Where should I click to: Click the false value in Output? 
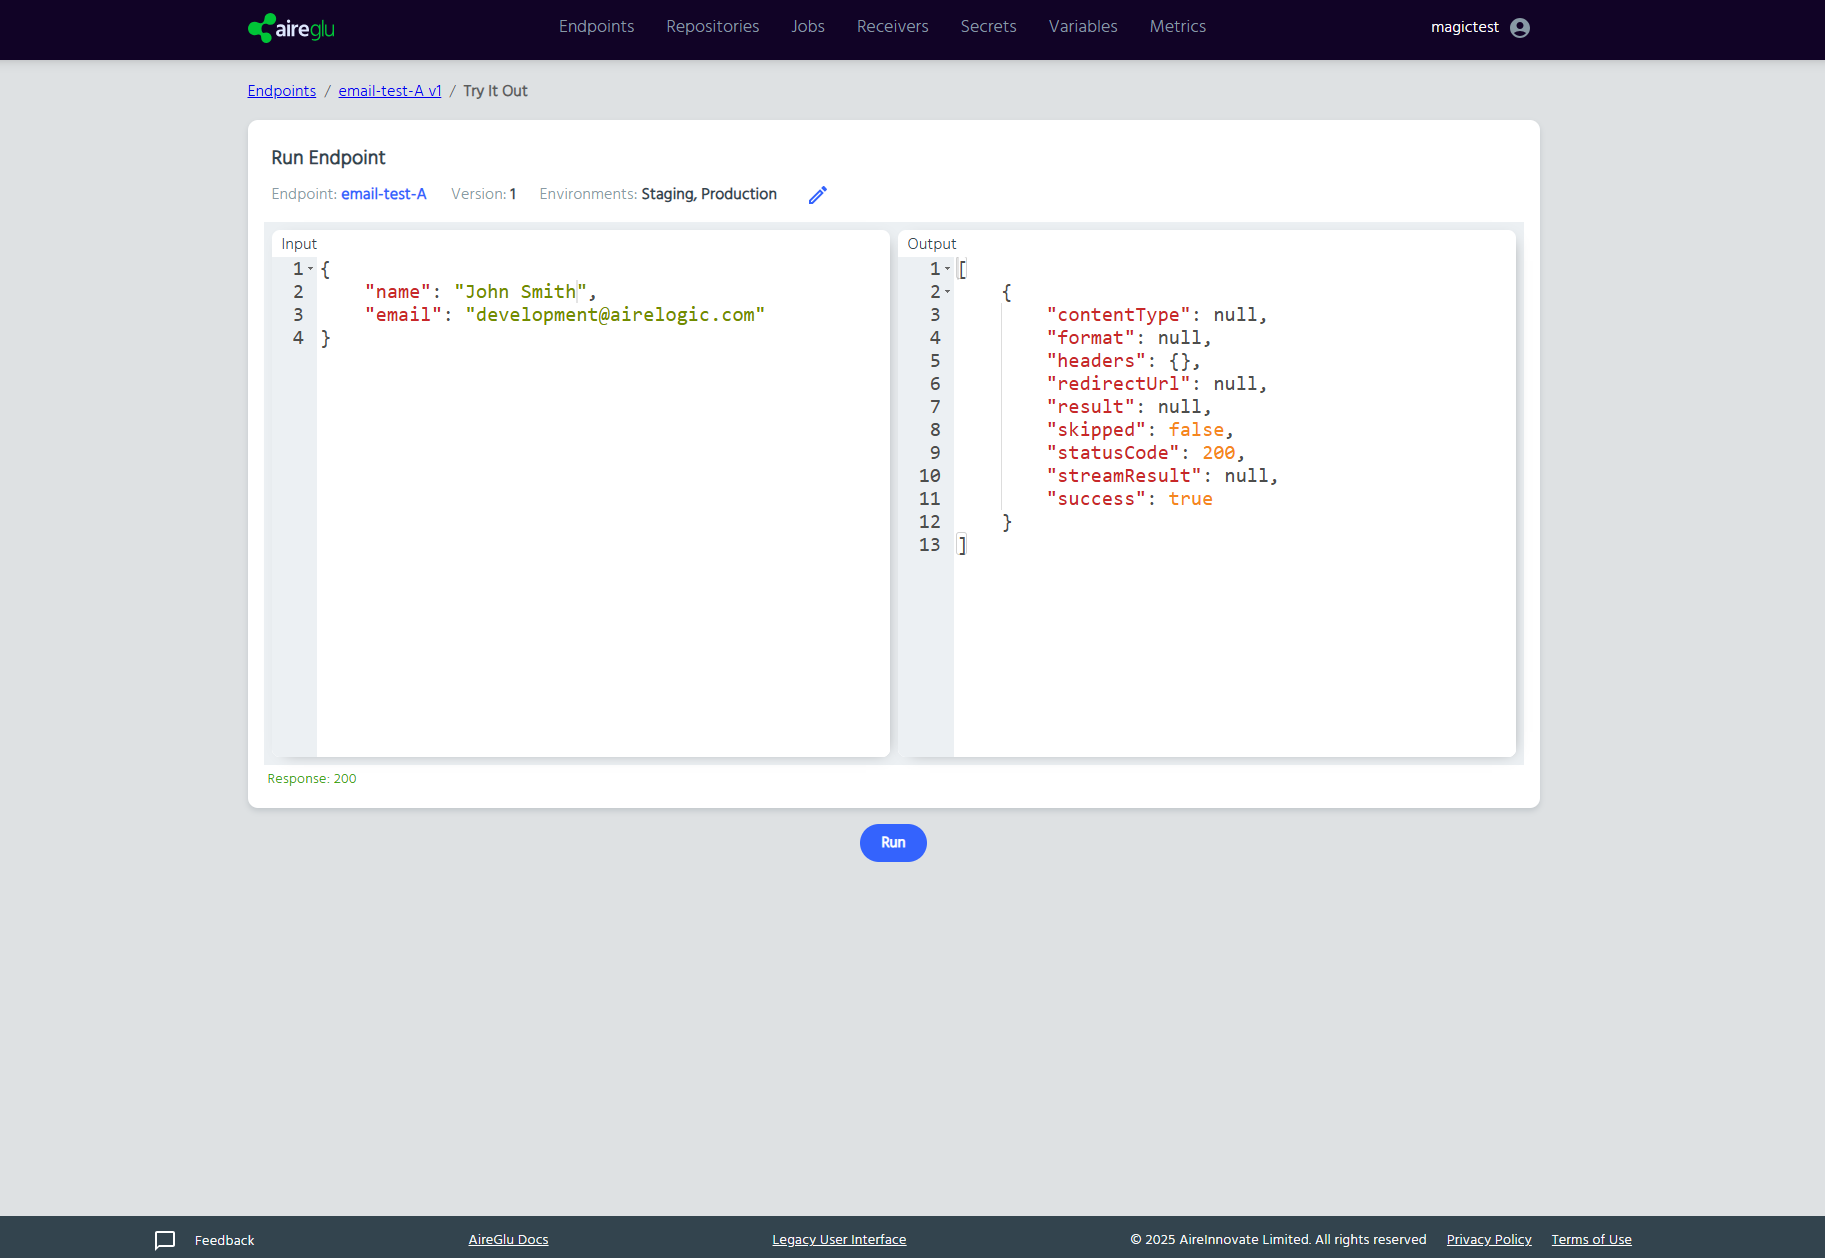1196,430
